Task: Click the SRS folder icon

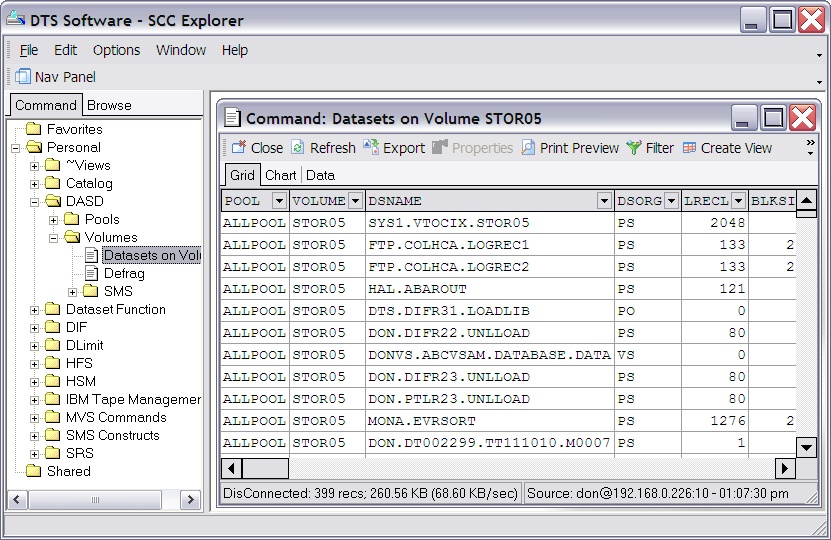Action: (52, 453)
